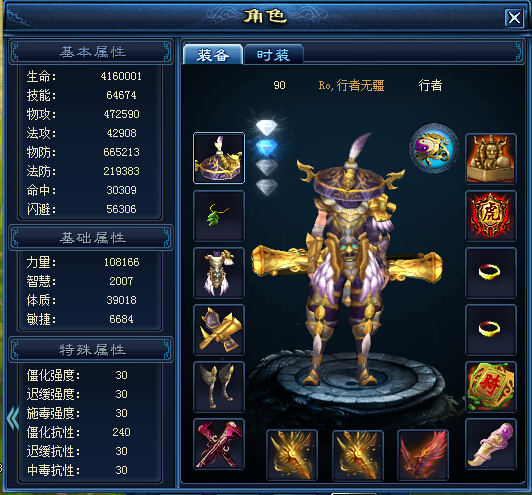The image size is (532, 495).
Task: Collapse the attributes panel with double-arrow
Action: click(x=13, y=418)
